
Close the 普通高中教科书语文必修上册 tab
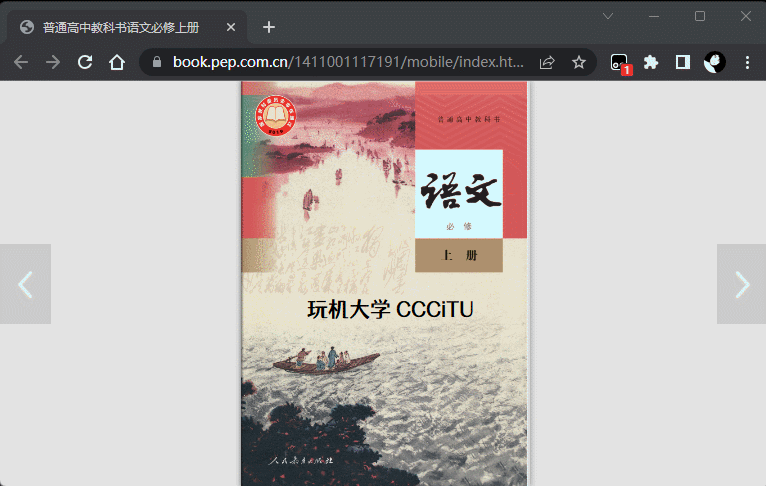(232, 27)
